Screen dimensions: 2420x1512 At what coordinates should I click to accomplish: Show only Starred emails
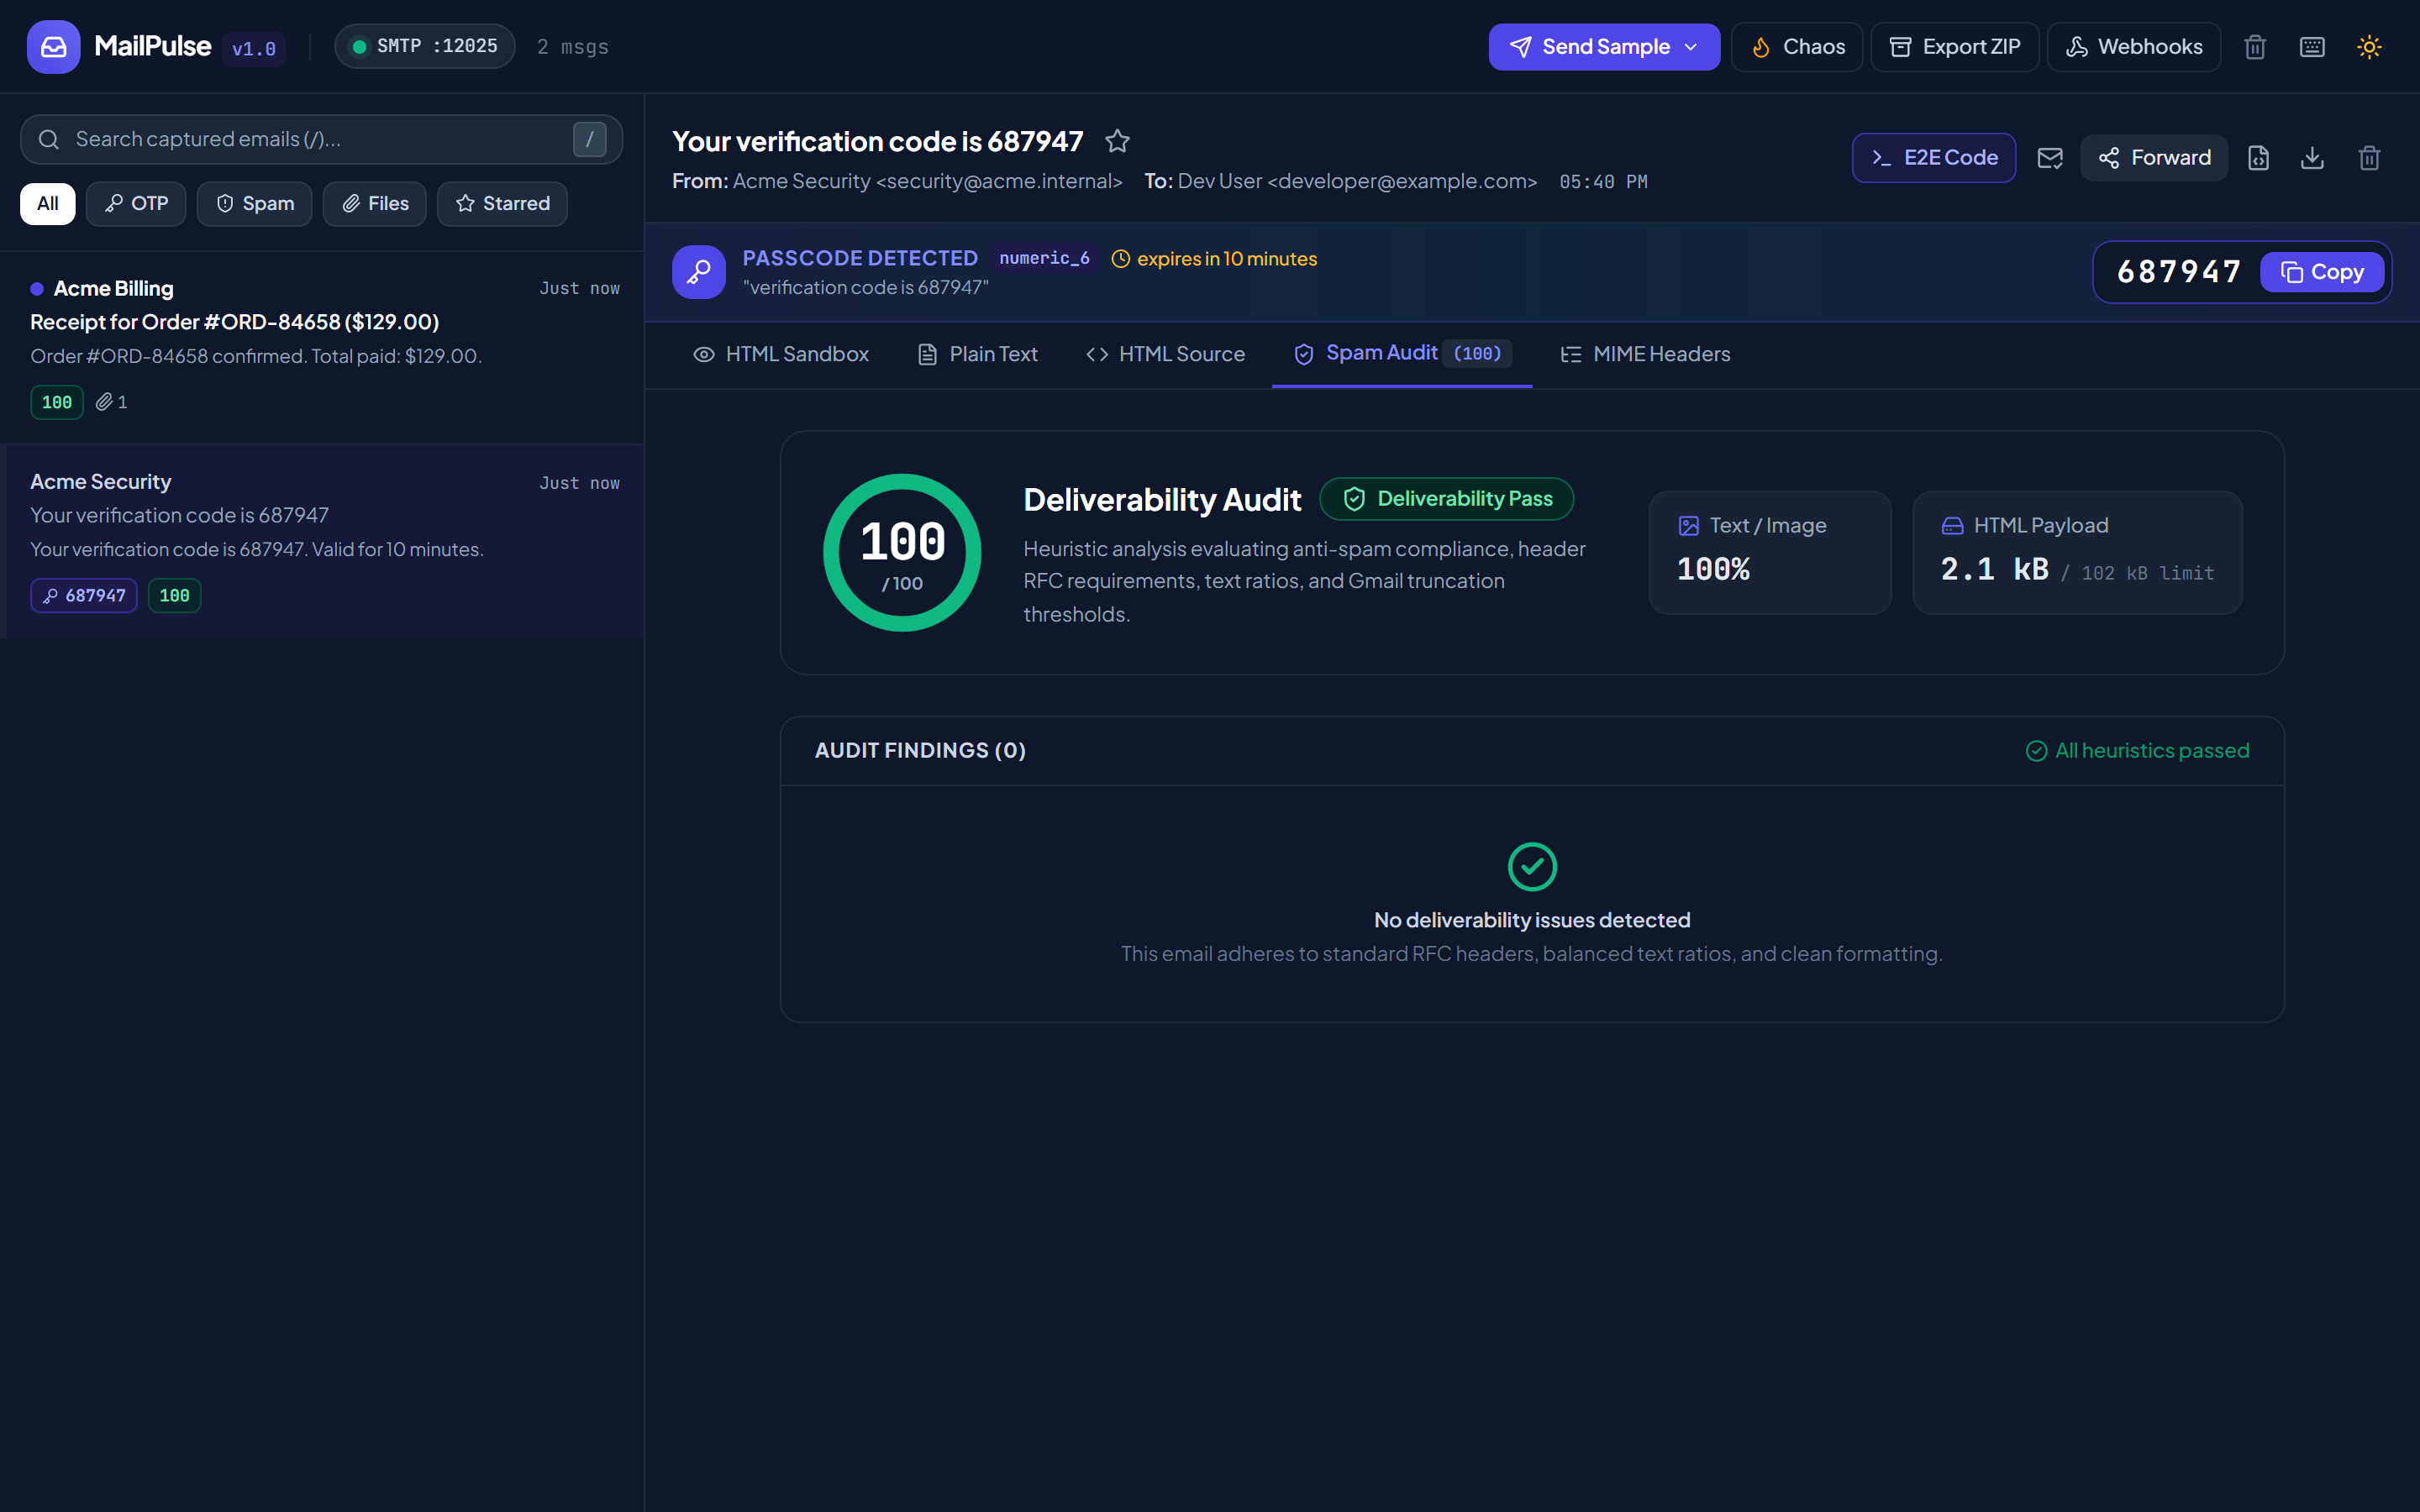tap(502, 204)
